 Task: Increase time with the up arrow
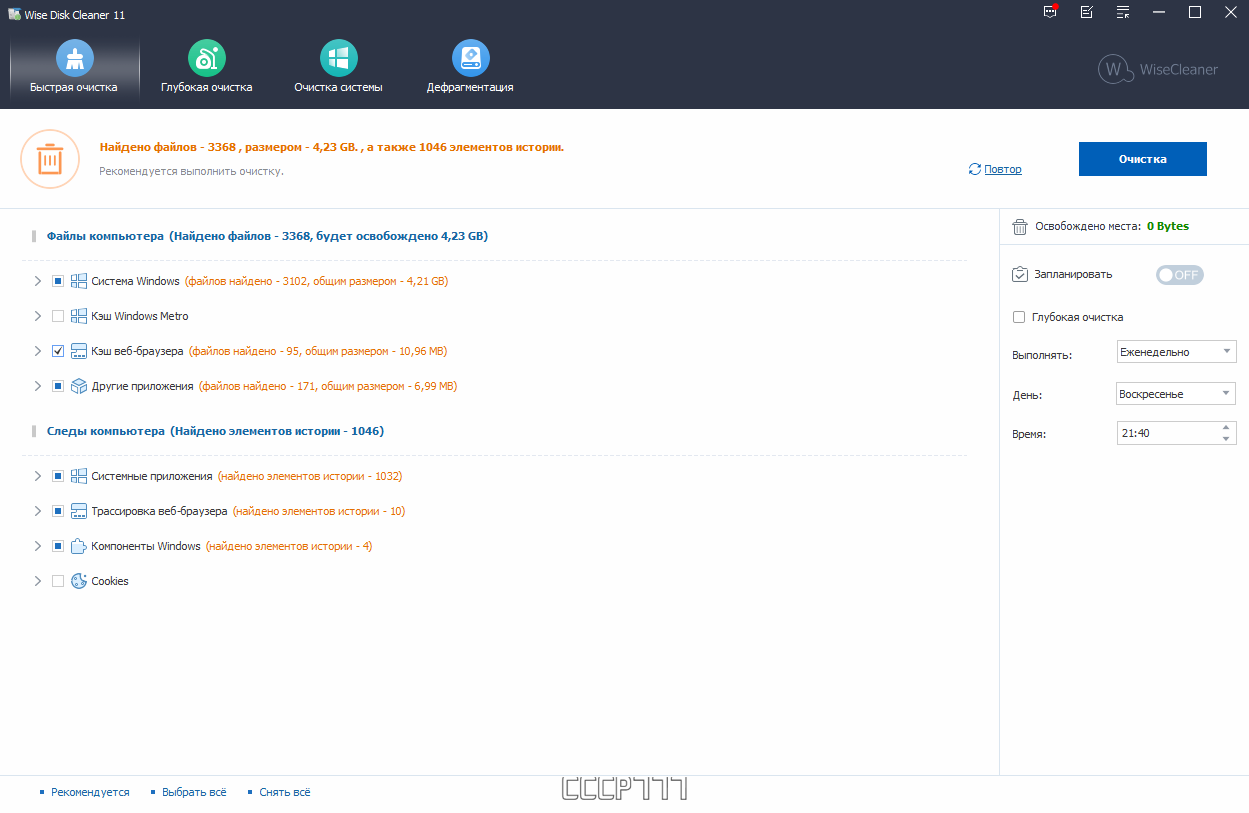1226,428
